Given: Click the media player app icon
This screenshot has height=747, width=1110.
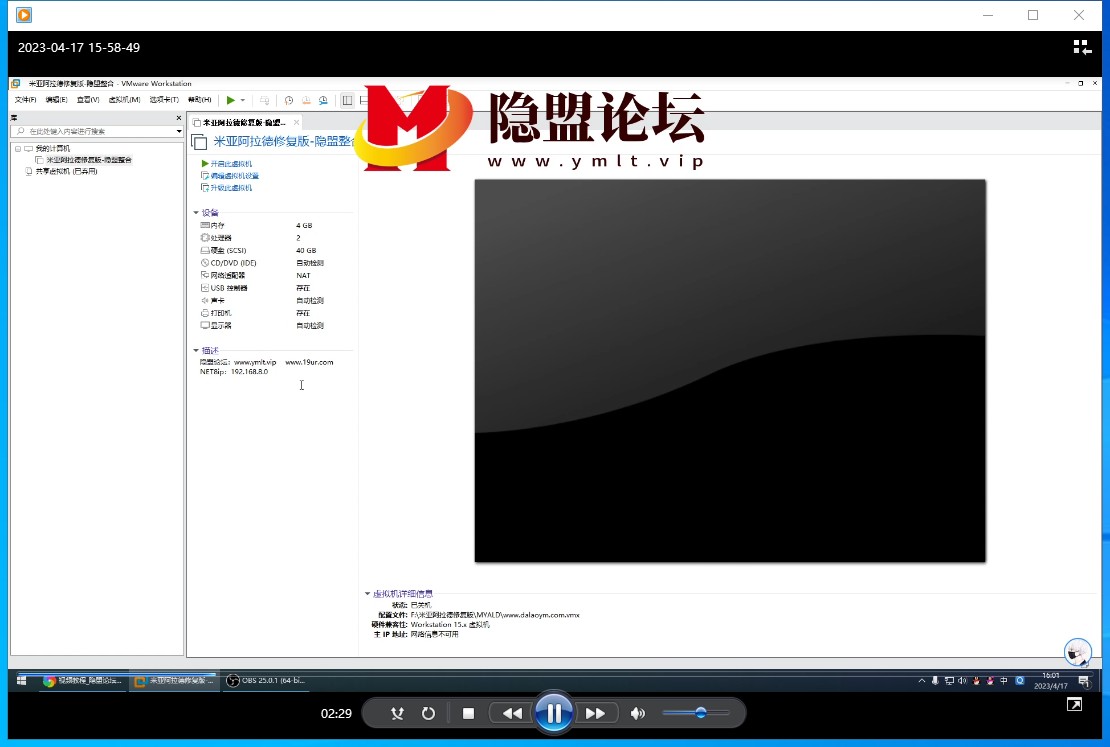Looking at the screenshot, I should [x=24, y=15].
